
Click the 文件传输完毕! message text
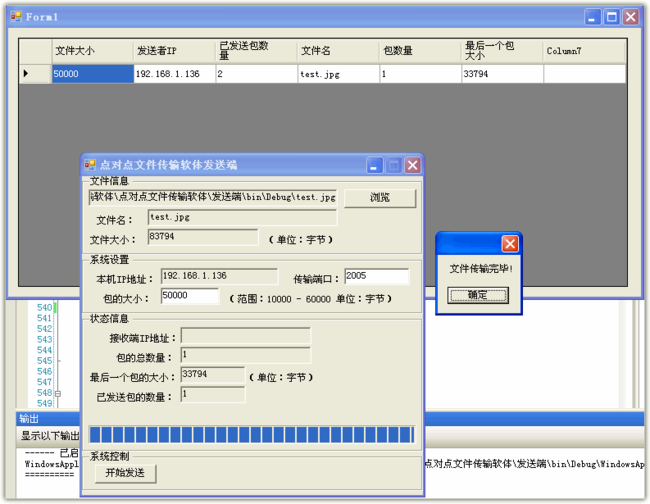point(481,269)
